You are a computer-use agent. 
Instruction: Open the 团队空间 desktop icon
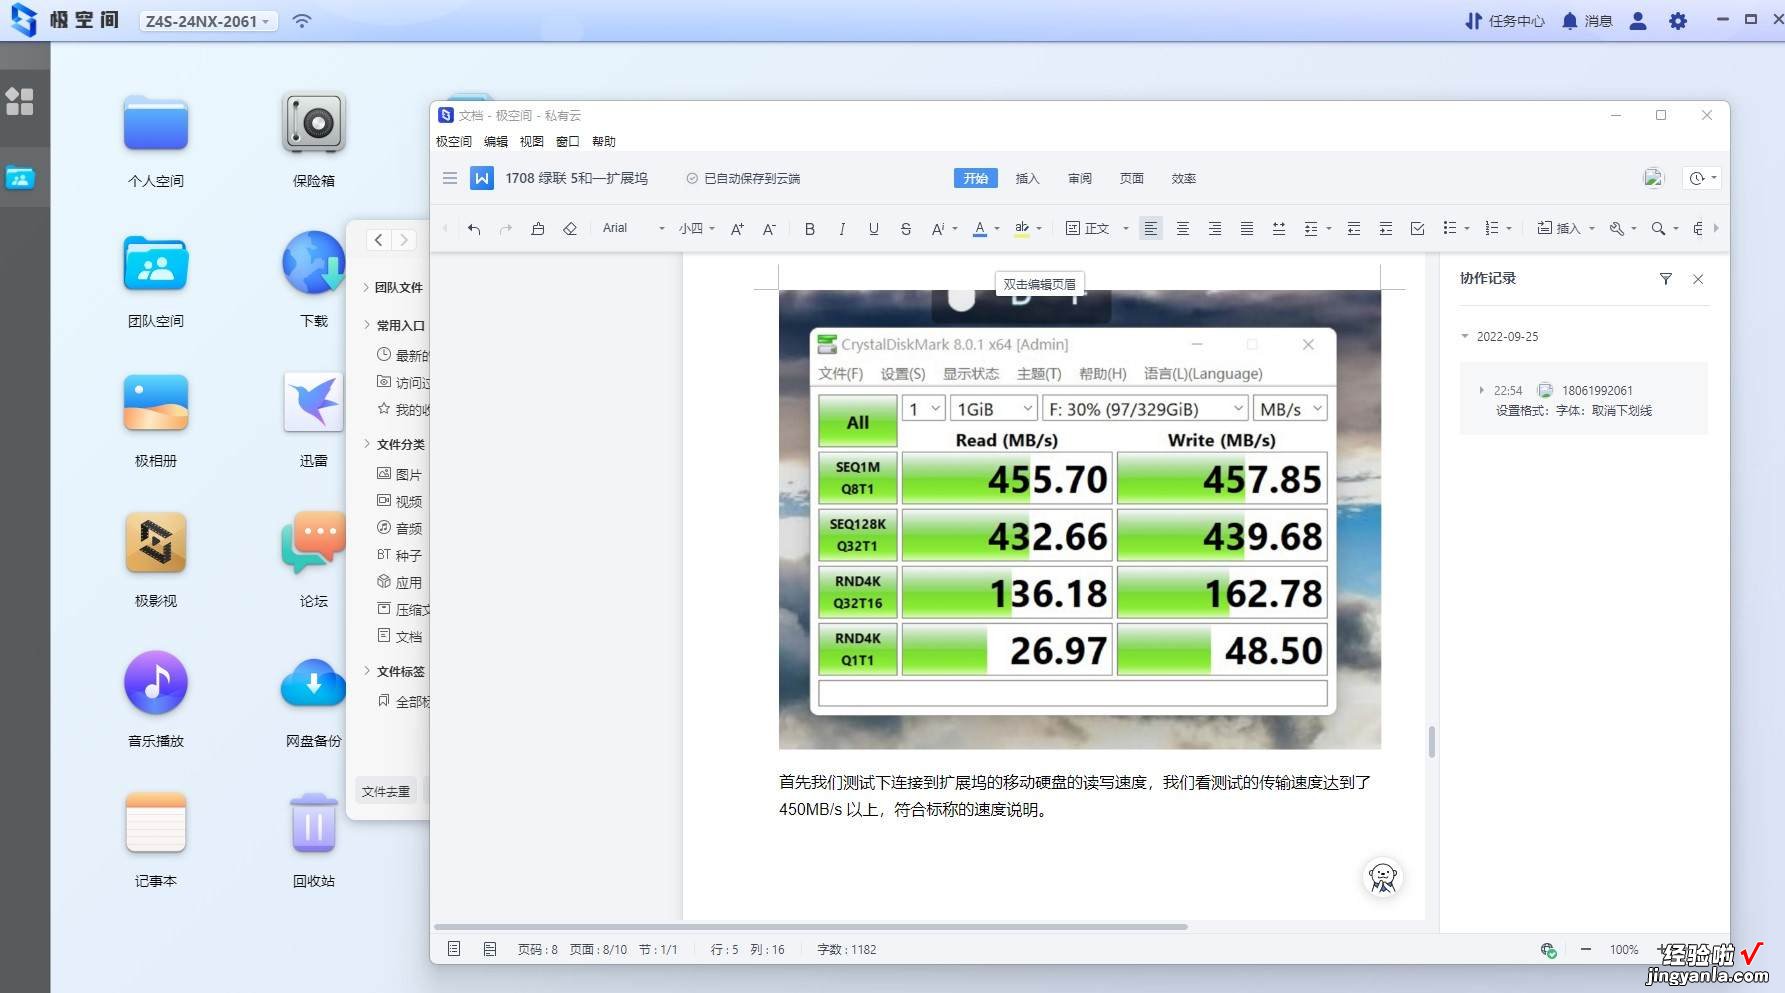click(156, 264)
